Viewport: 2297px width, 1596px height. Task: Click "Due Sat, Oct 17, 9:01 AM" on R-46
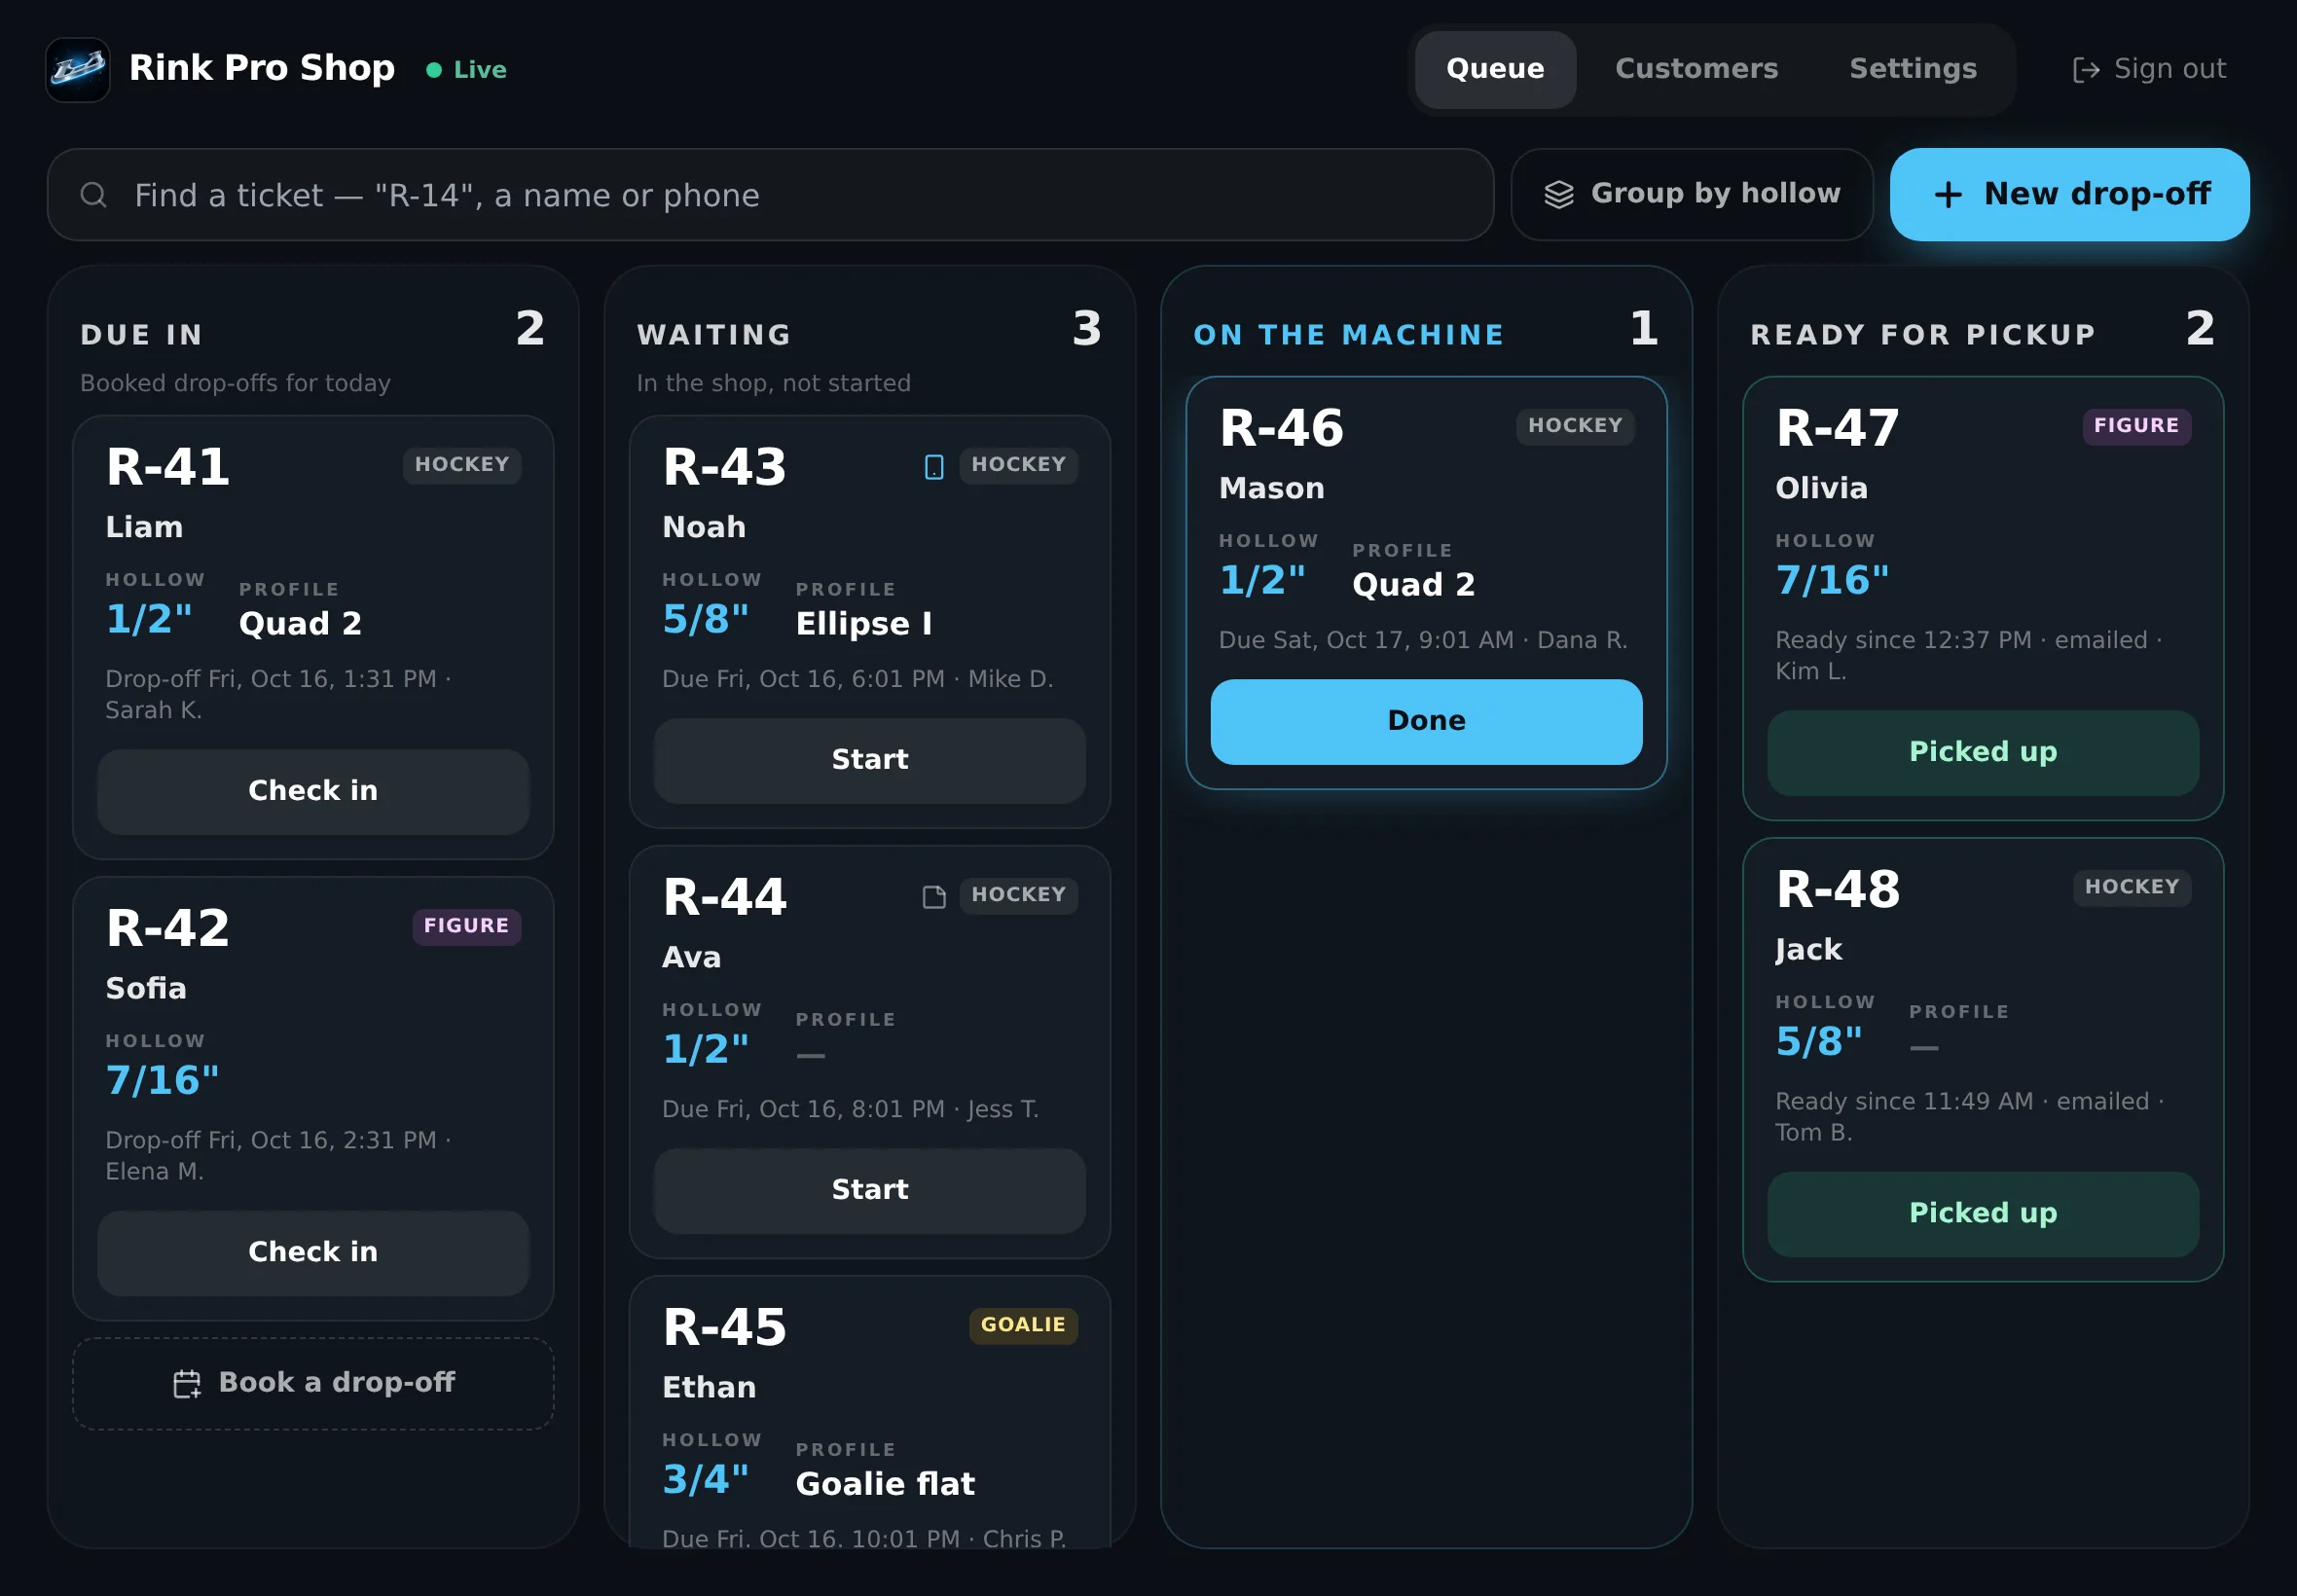pyautogui.click(x=1366, y=641)
